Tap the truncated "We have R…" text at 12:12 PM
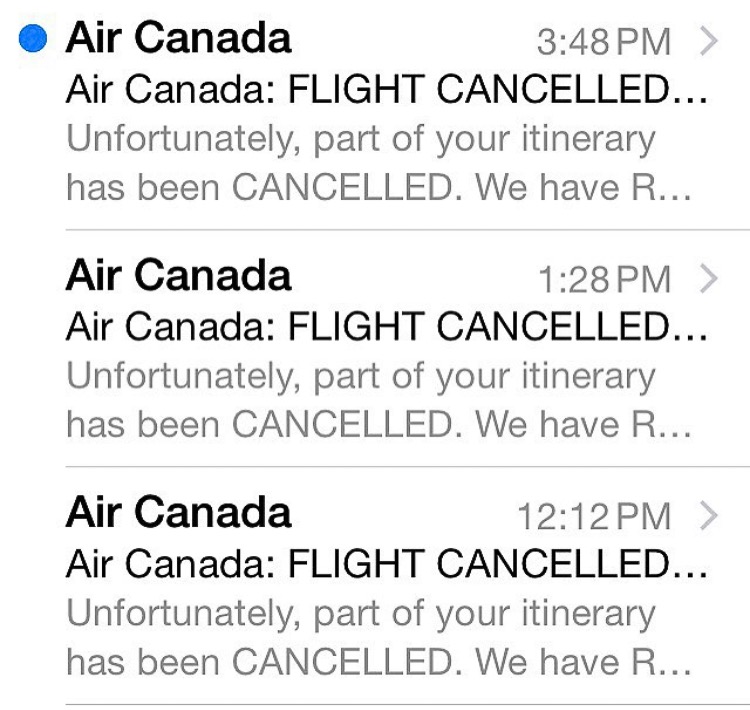The width and height of the screenshot is (750, 710). pos(583,661)
